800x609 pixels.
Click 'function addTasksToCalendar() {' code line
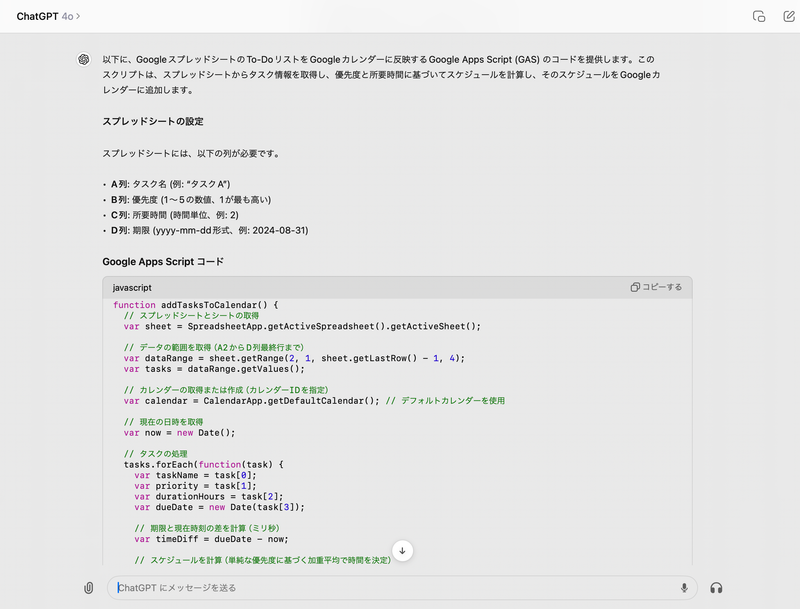tap(195, 305)
